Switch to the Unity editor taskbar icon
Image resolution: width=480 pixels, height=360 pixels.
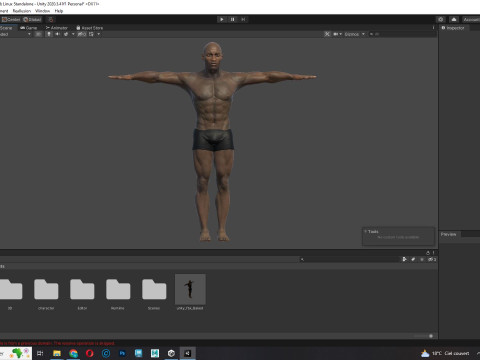pyautogui.click(x=188, y=353)
